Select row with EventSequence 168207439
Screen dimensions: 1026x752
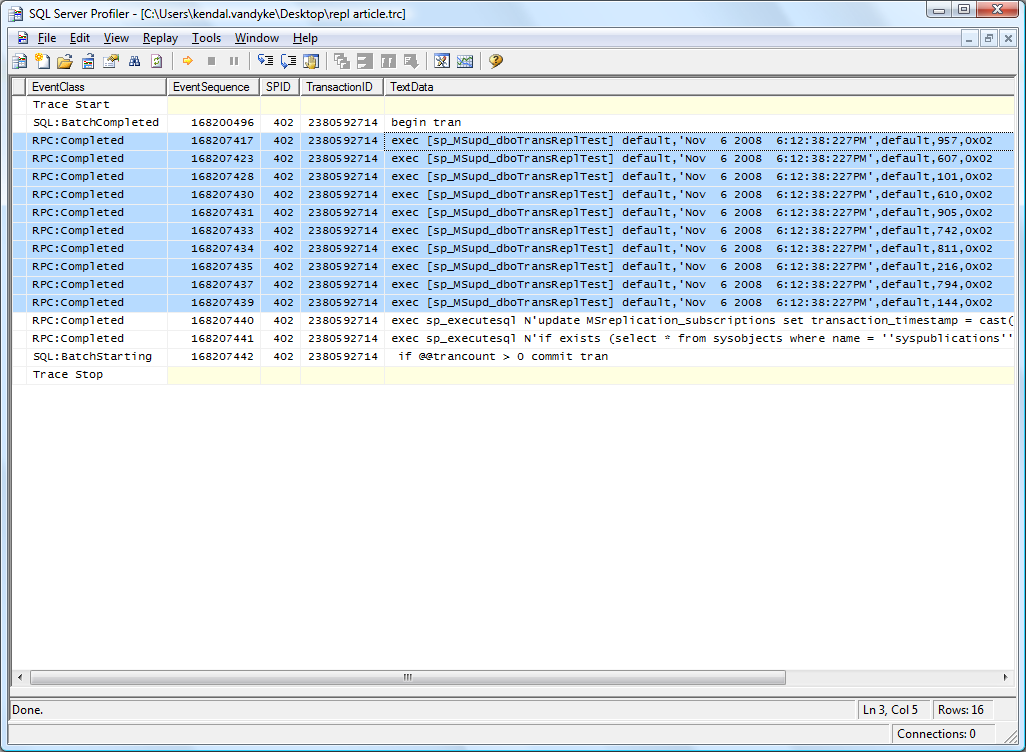pos(513,302)
